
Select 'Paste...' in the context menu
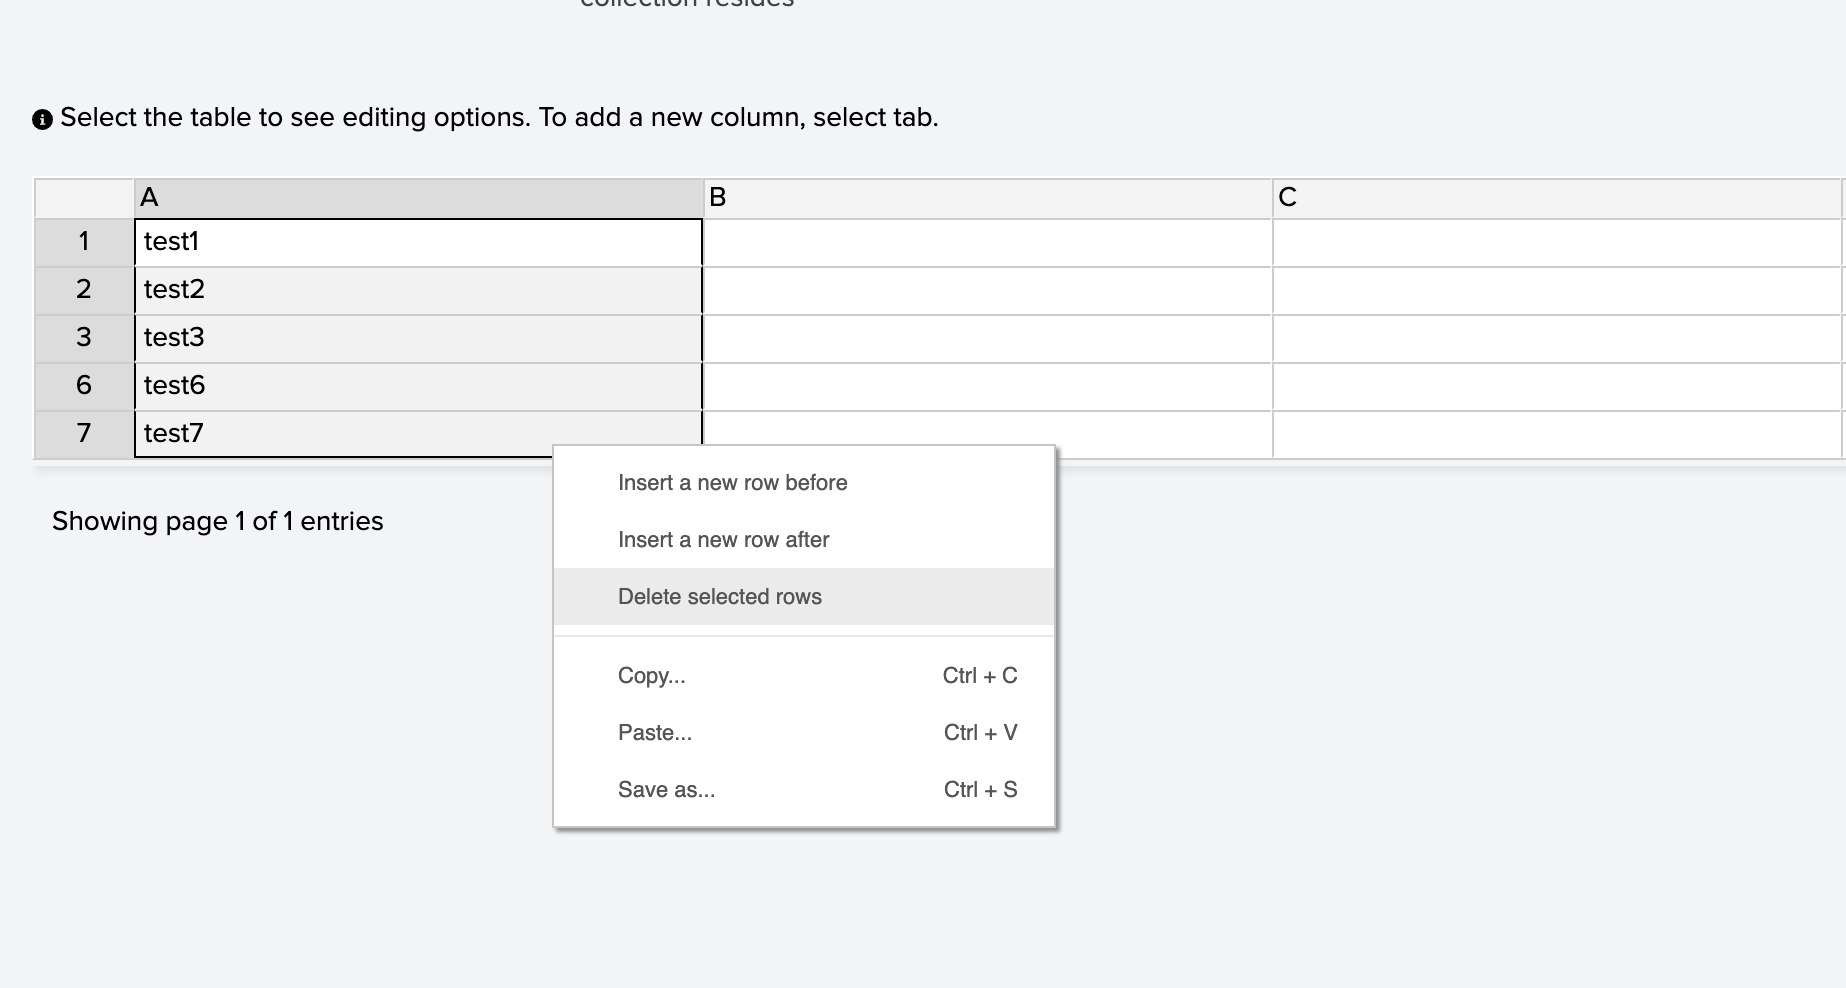[x=654, y=732]
